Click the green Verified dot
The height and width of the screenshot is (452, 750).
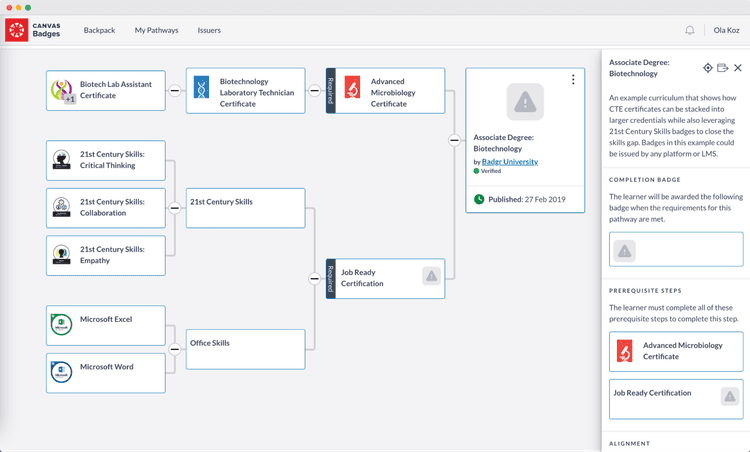coord(476,171)
